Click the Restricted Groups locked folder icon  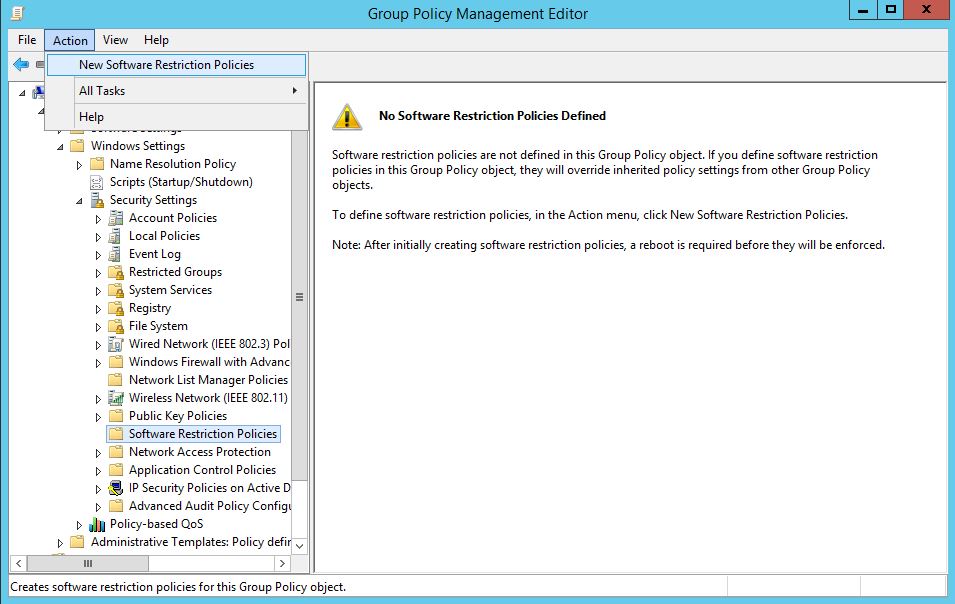tap(116, 272)
